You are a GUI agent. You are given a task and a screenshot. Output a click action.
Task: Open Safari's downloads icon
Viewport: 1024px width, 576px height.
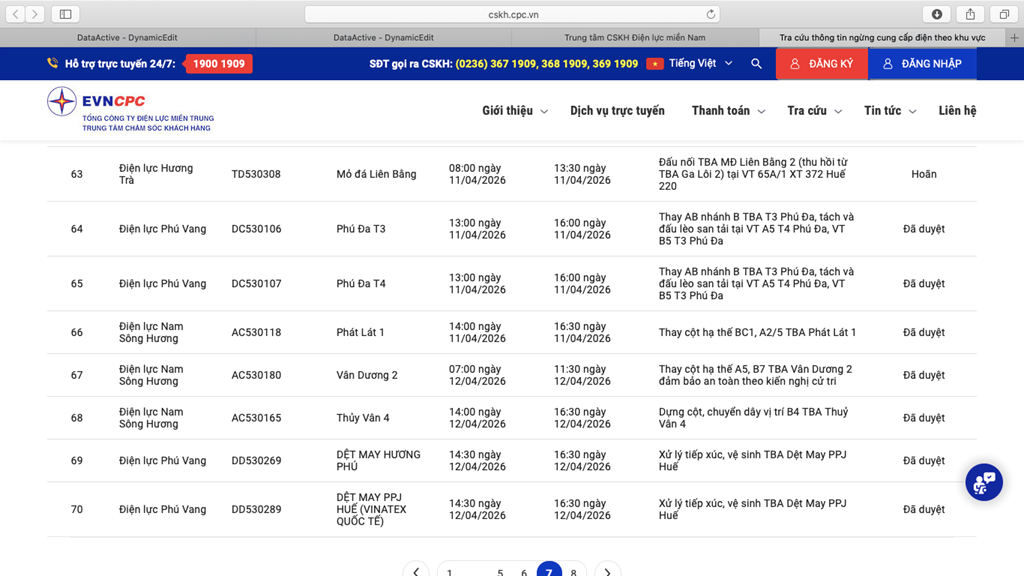(937, 14)
